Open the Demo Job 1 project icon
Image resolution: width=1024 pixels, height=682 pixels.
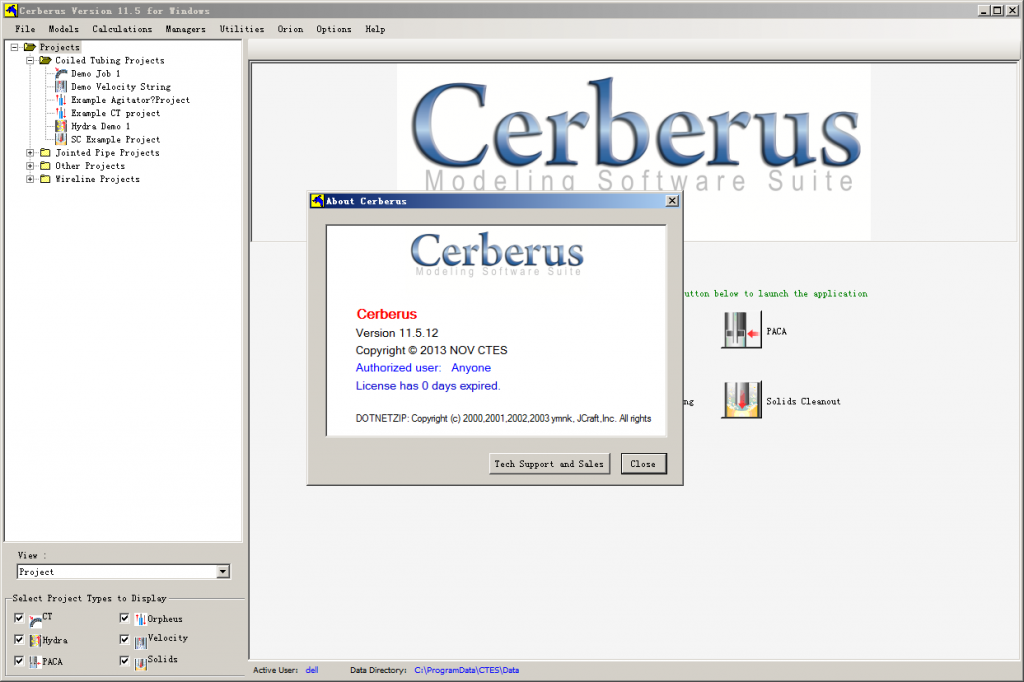point(61,74)
